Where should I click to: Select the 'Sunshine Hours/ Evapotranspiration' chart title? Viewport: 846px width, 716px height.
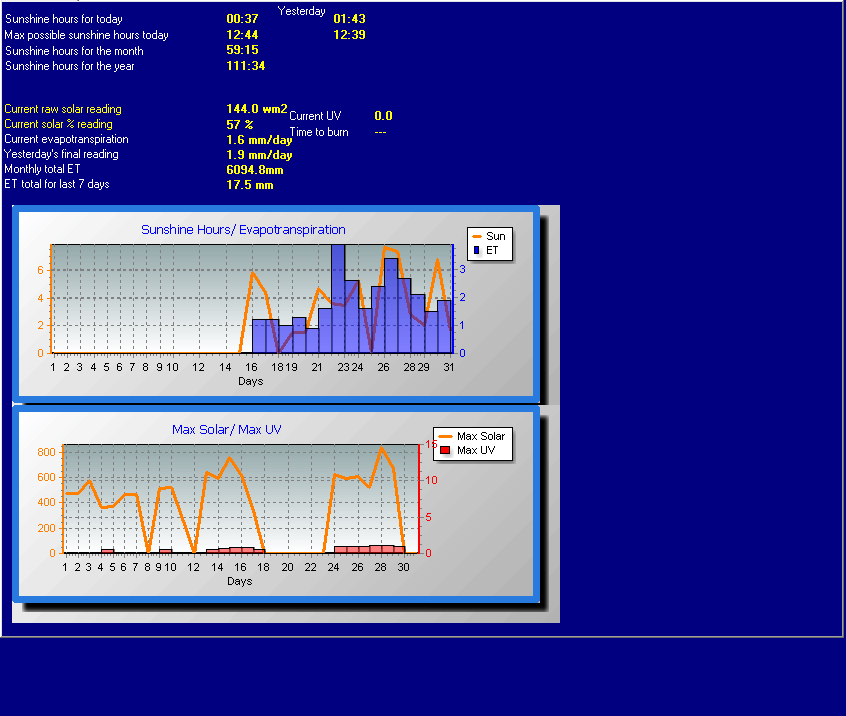(243, 230)
